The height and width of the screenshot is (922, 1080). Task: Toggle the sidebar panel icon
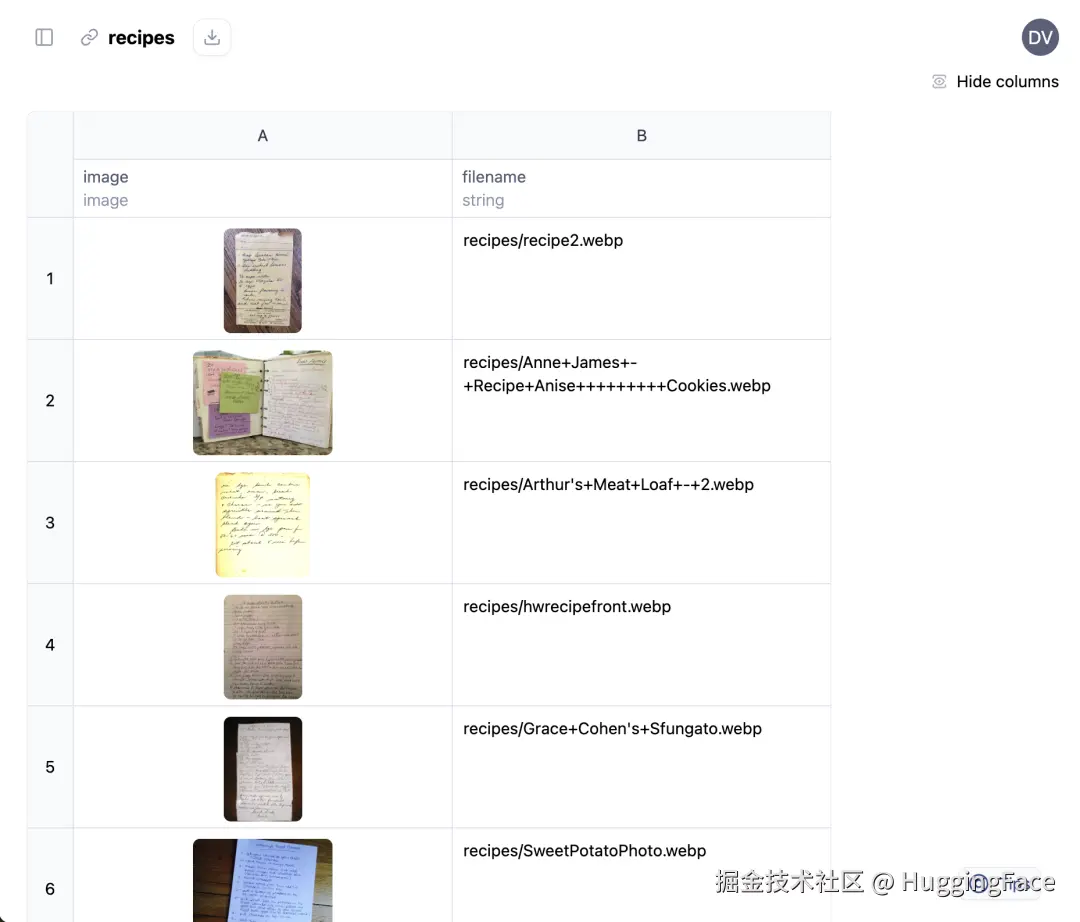44,37
